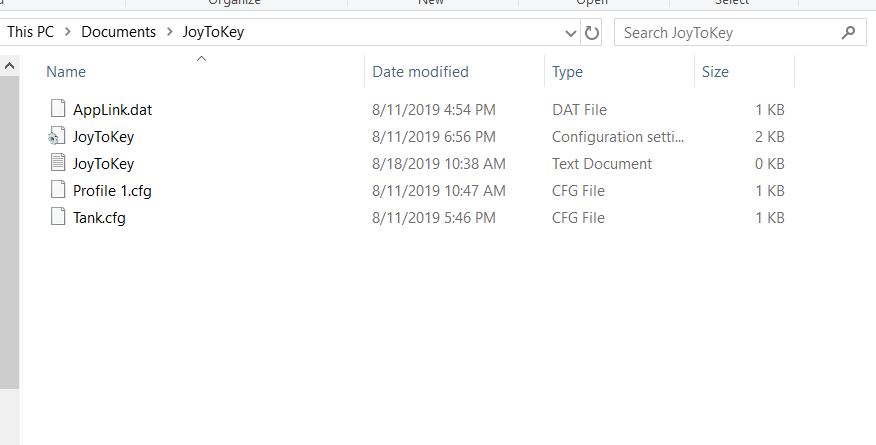
Task: Click the JoyToKey text document icon
Action: point(58,162)
